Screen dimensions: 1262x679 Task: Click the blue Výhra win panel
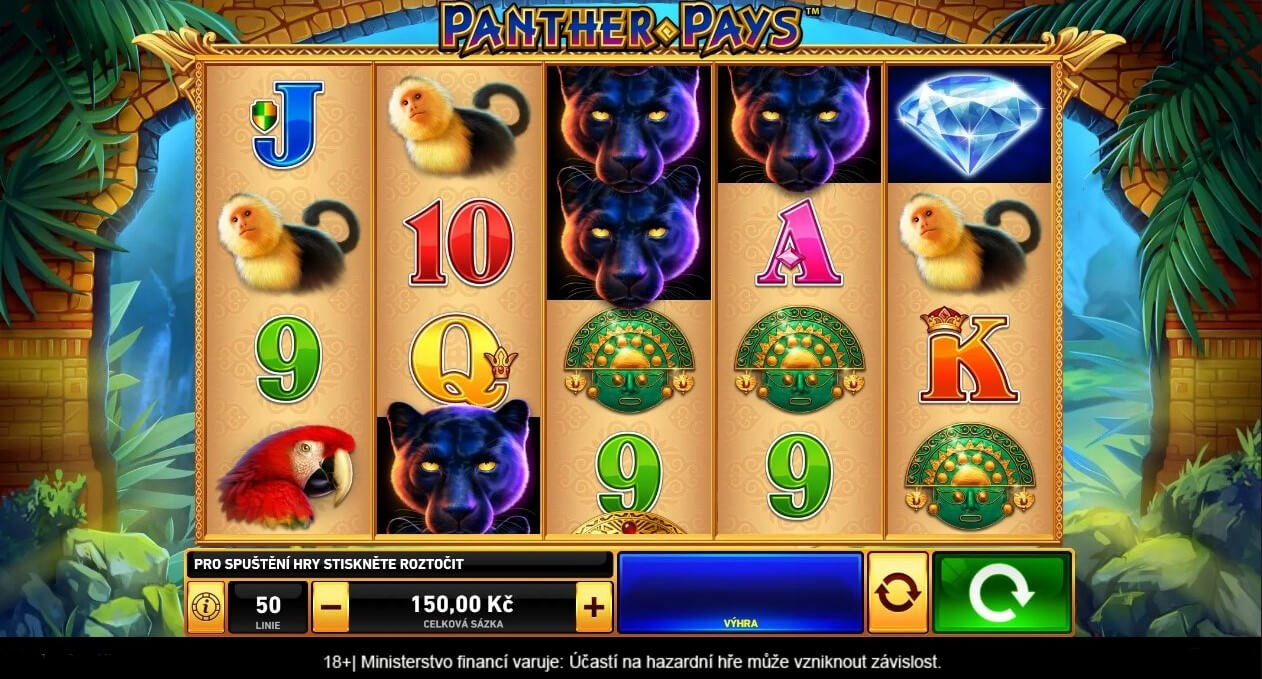740,592
